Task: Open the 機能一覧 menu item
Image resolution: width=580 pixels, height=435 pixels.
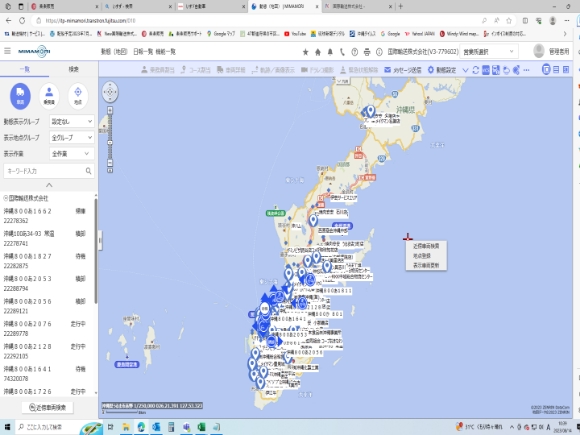Action: pyautogui.click(x=165, y=52)
